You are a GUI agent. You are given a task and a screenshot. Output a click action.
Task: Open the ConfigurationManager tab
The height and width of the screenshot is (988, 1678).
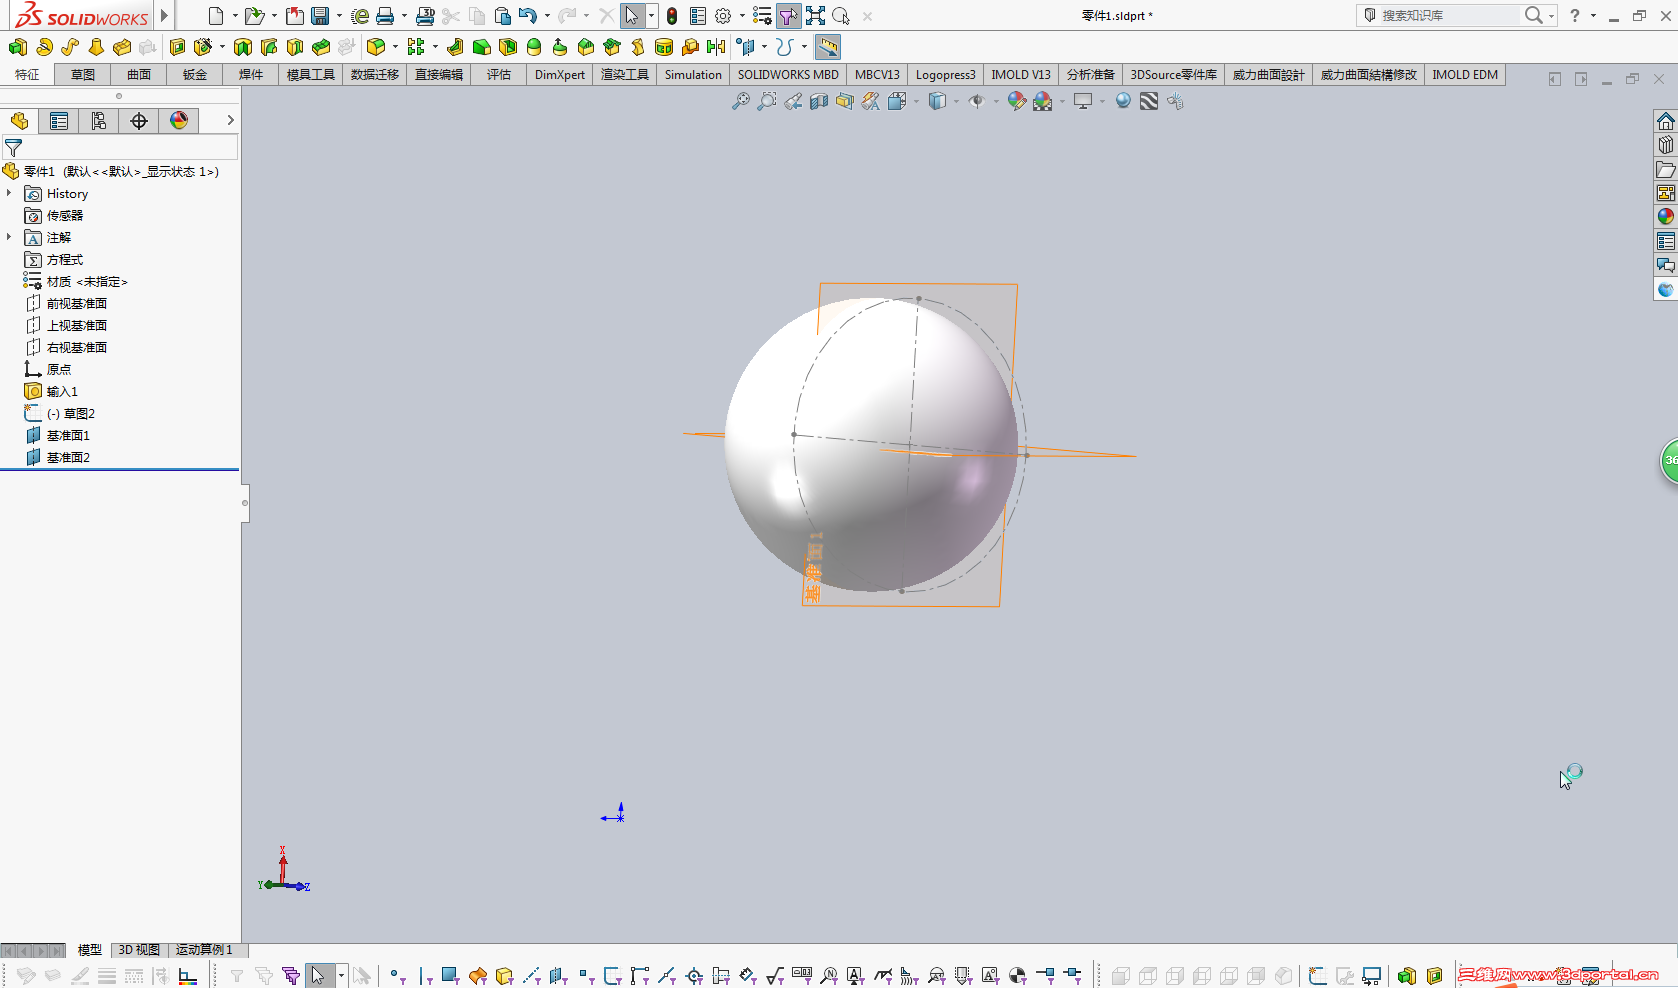pos(99,121)
